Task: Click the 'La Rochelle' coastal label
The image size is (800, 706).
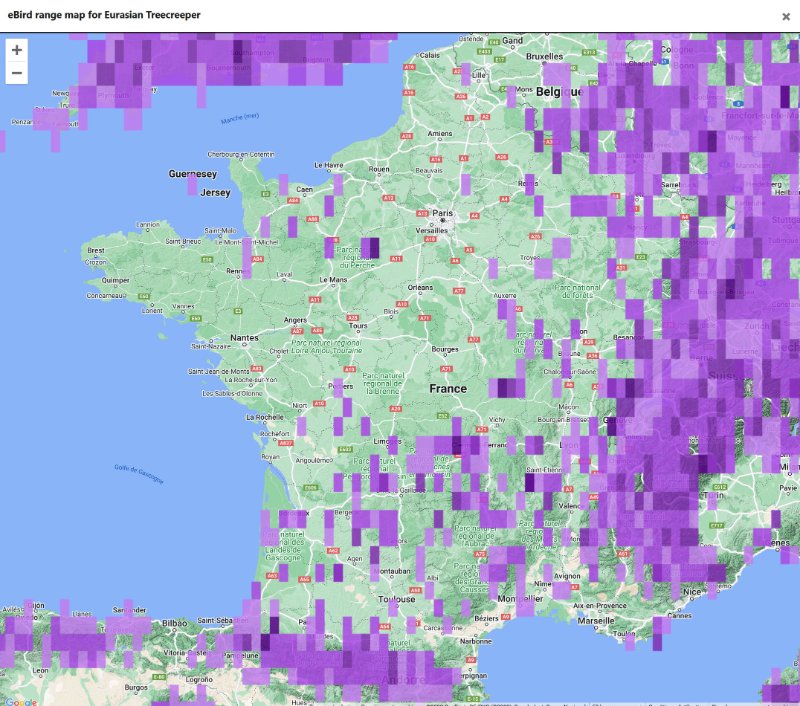Action: click(264, 417)
